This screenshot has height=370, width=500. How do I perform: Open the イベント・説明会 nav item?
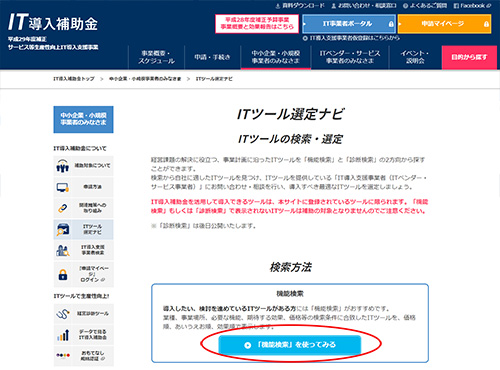(415, 57)
